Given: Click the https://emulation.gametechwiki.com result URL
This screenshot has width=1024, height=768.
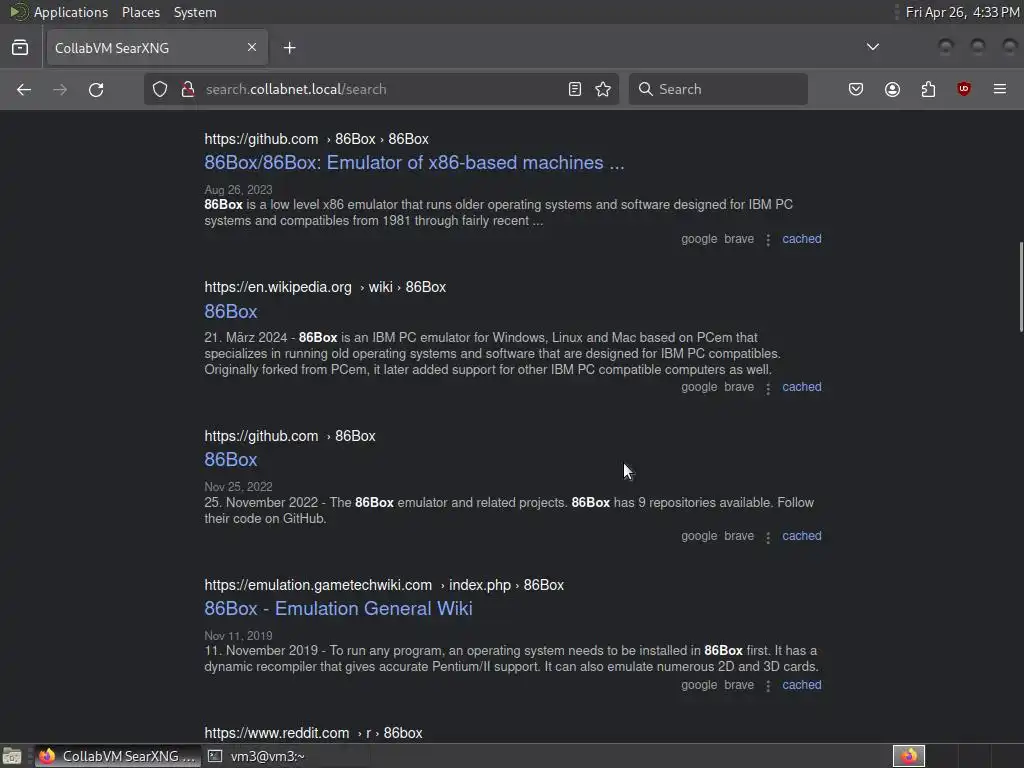Looking at the screenshot, I should point(318,585).
